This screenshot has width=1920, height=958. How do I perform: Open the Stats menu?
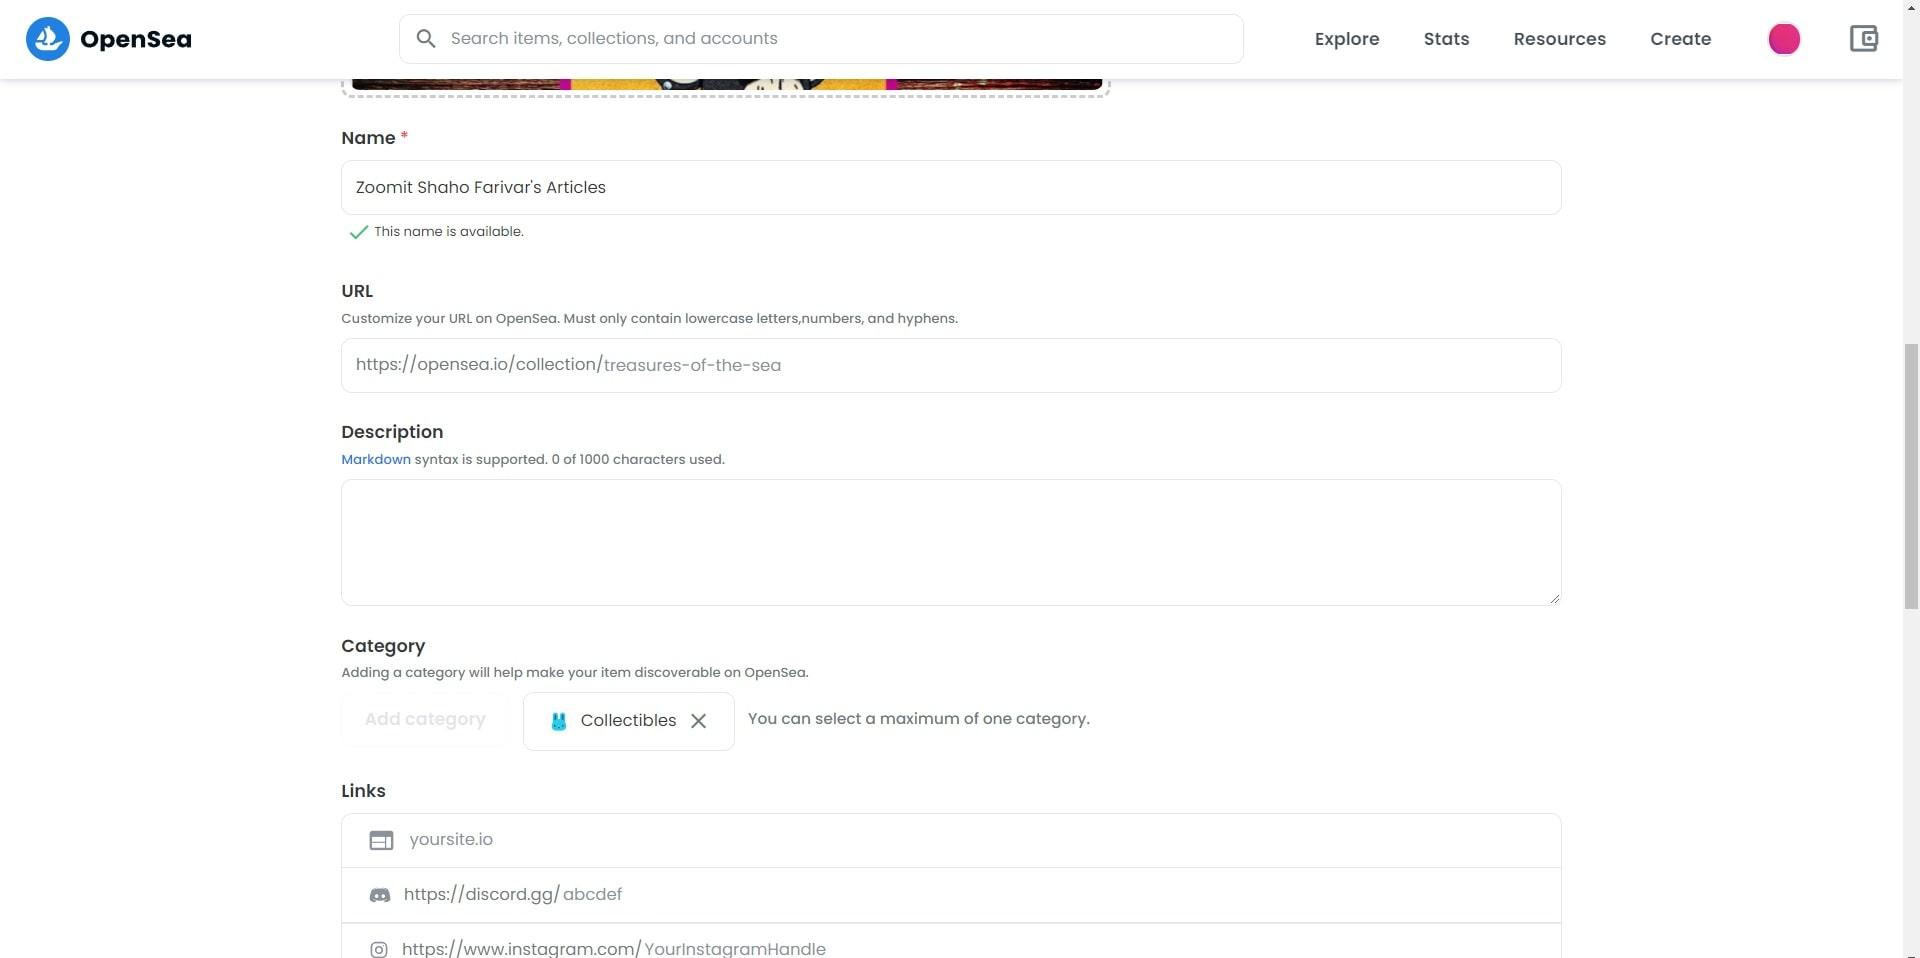coord(1446,39)
